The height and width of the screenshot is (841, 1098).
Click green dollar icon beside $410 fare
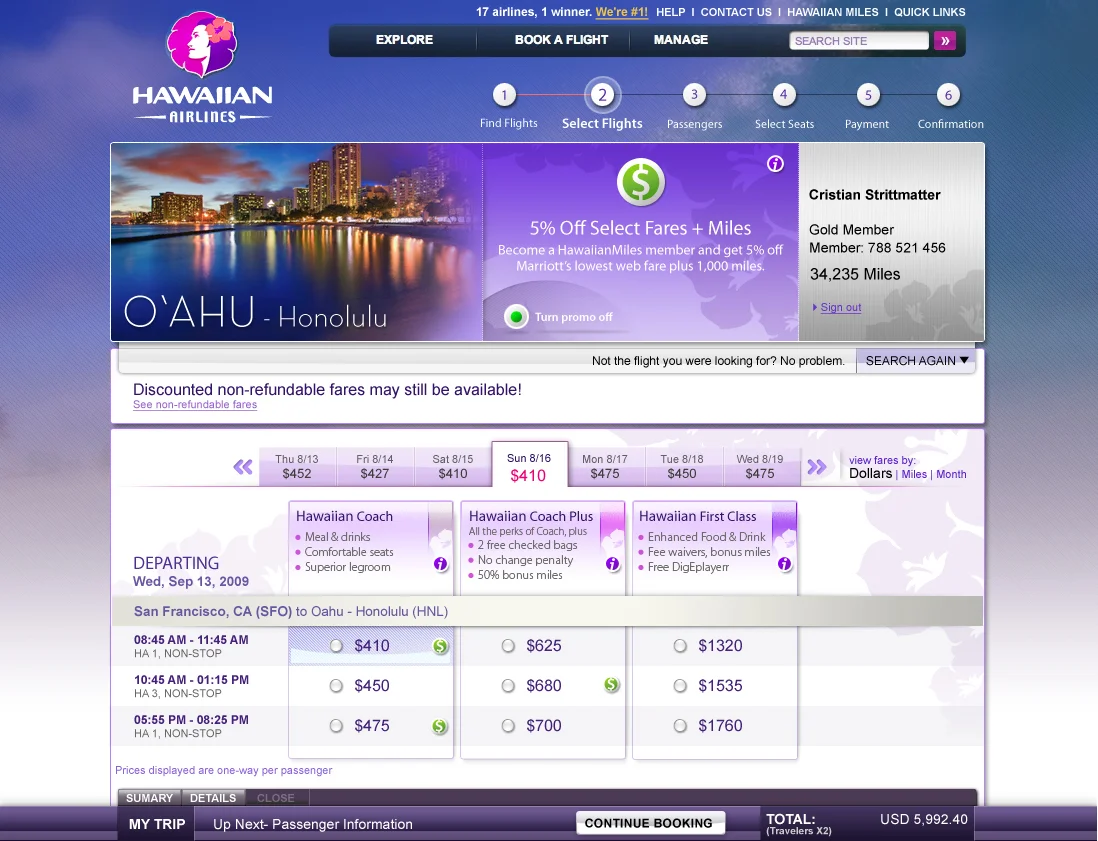pos(440,646)
